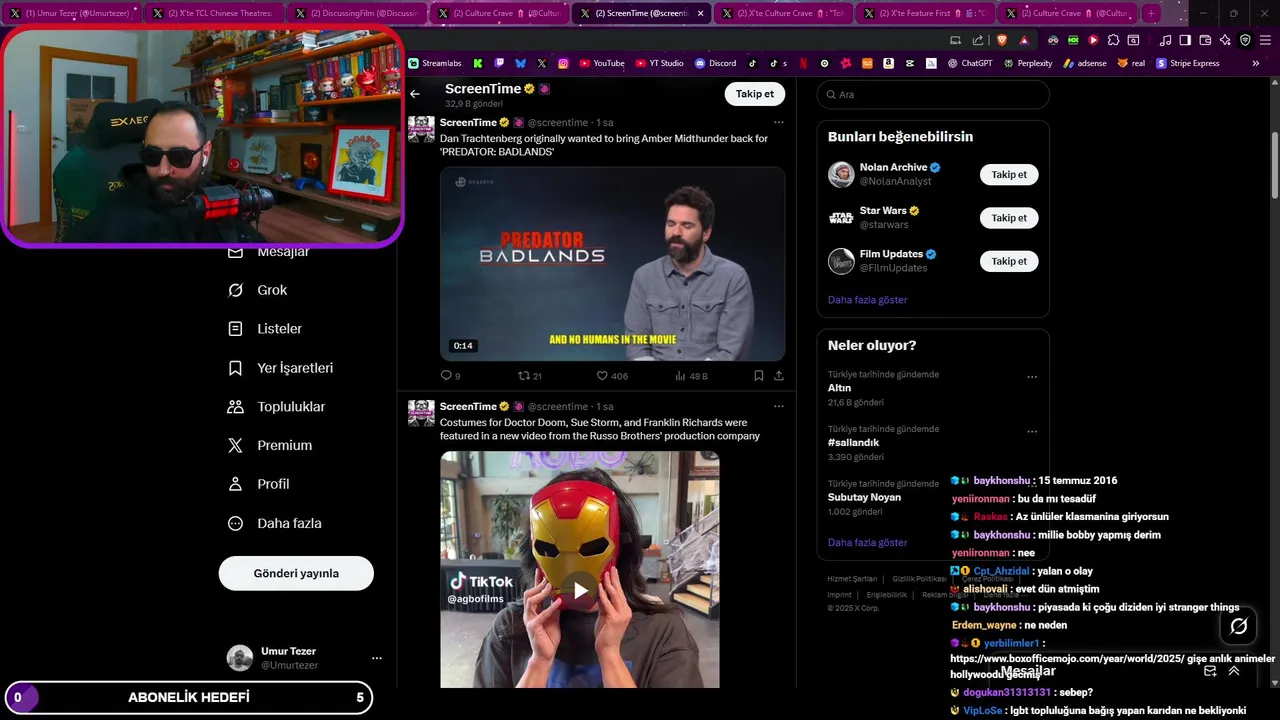Open the ChatGPT bookmark

(970, 63)
